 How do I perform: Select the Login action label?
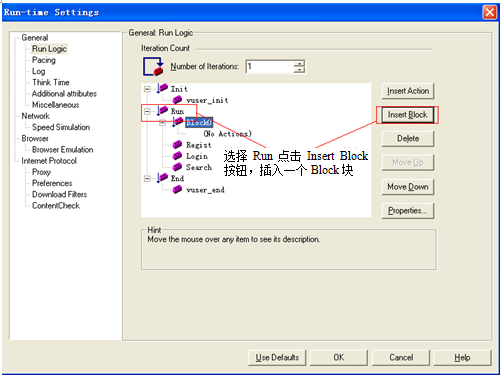(197, 156)
